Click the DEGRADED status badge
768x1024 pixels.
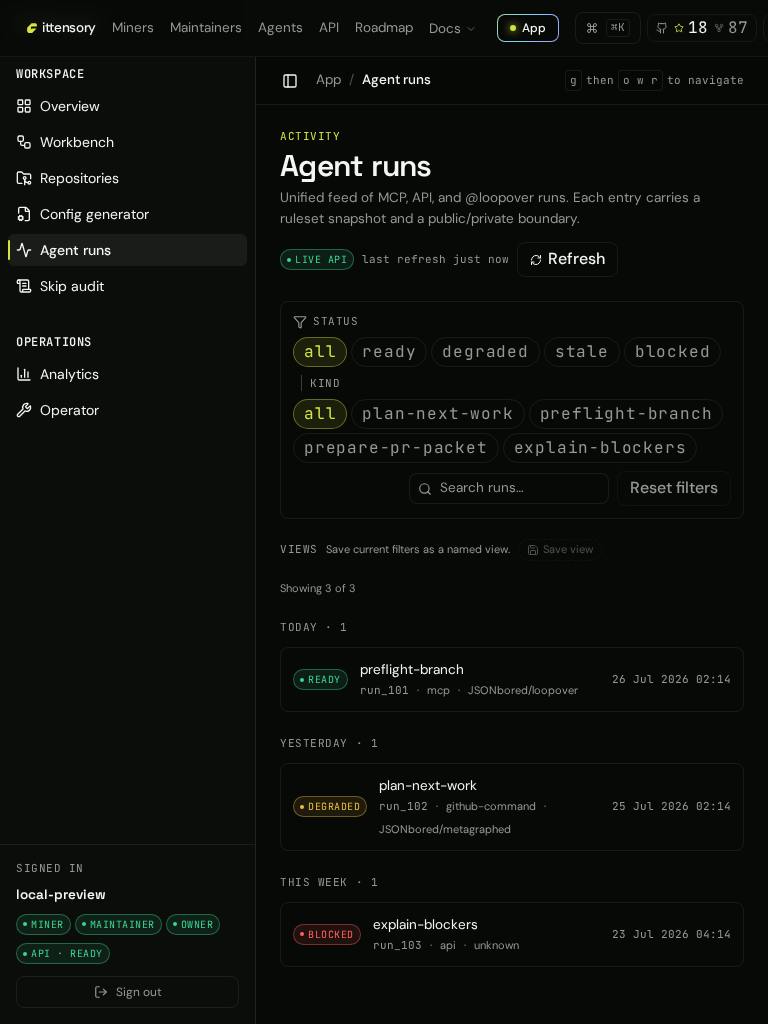[330, 807]
